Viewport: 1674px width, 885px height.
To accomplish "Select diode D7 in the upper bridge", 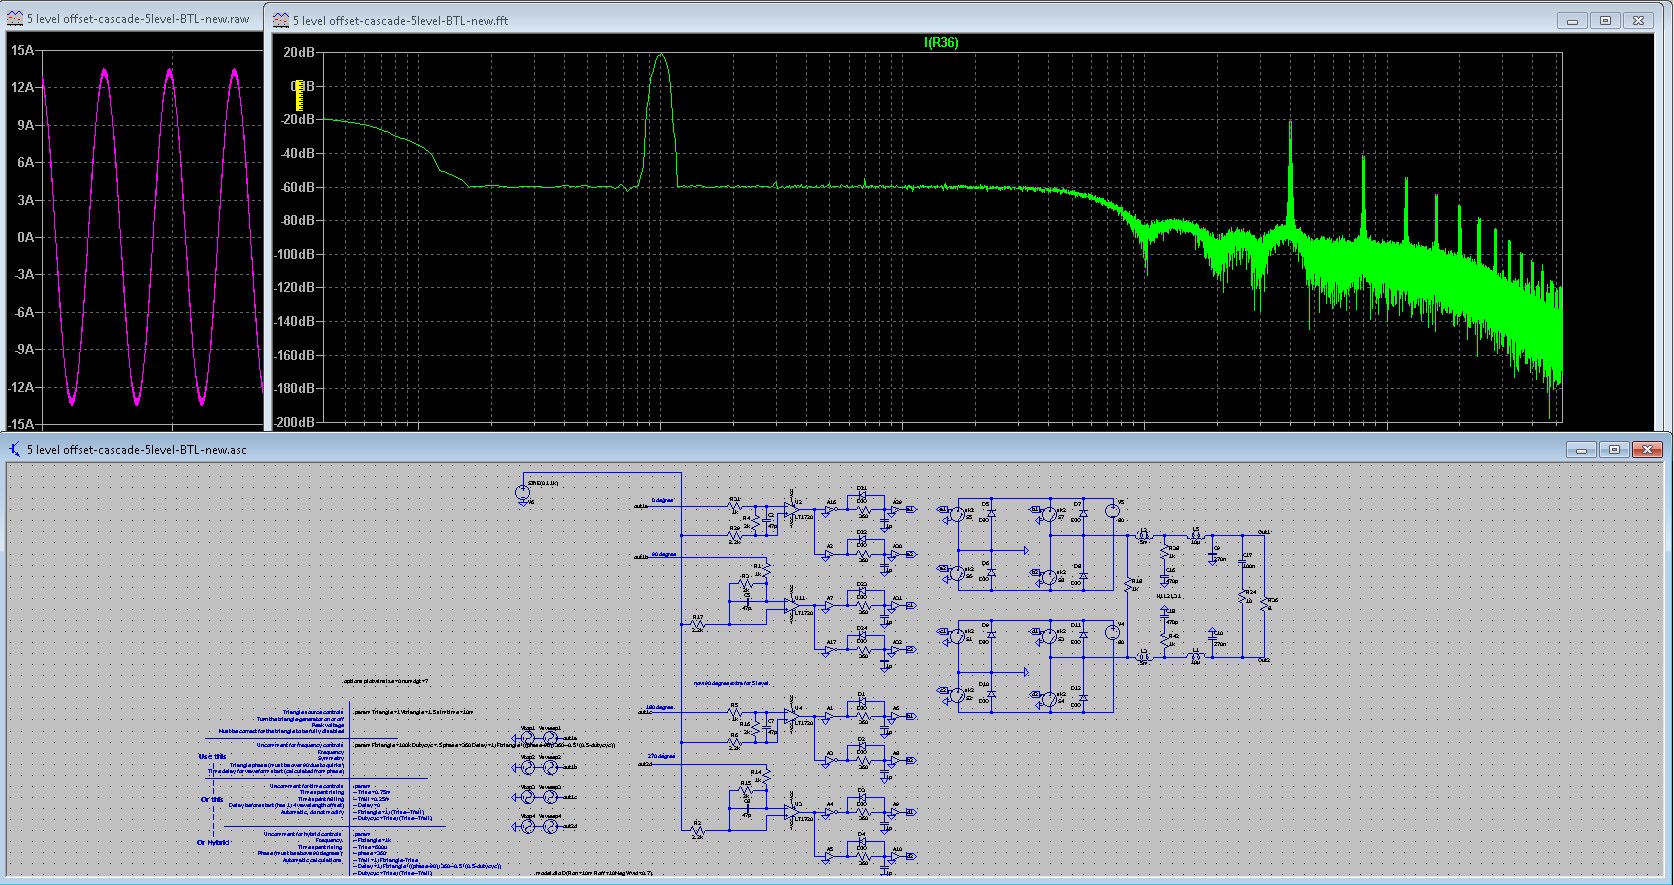I will point(1082,514).
